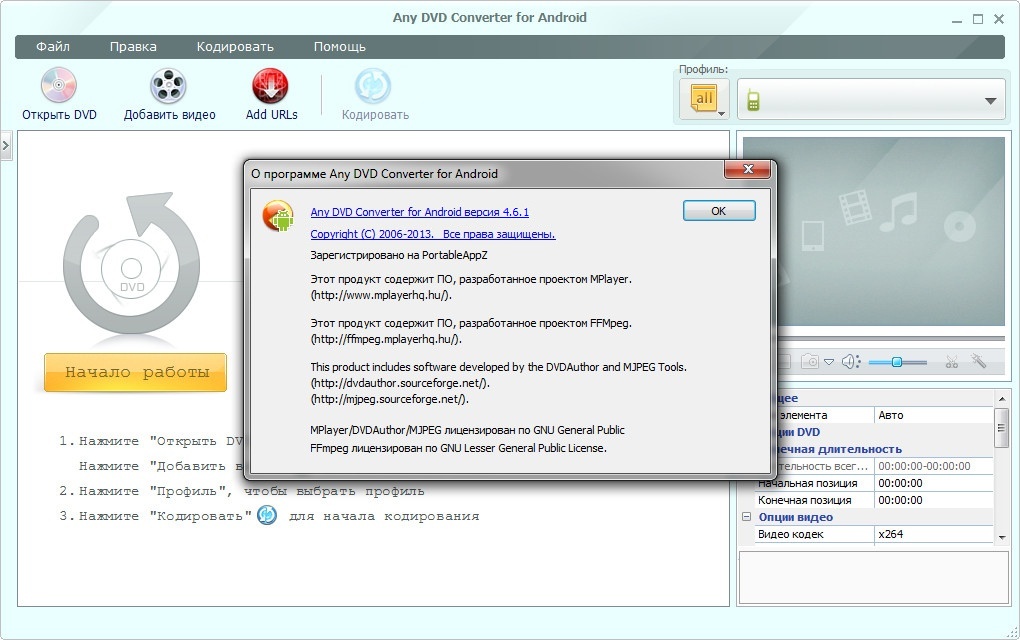Click the properties scrollbar down arrow
The height and width of the screenshot is (640, 1020).
click(x=1002, y=537)
